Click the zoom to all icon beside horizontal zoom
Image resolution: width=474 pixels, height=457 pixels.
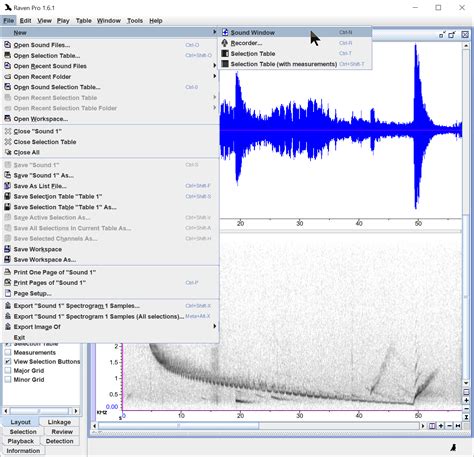coord(458,426)
